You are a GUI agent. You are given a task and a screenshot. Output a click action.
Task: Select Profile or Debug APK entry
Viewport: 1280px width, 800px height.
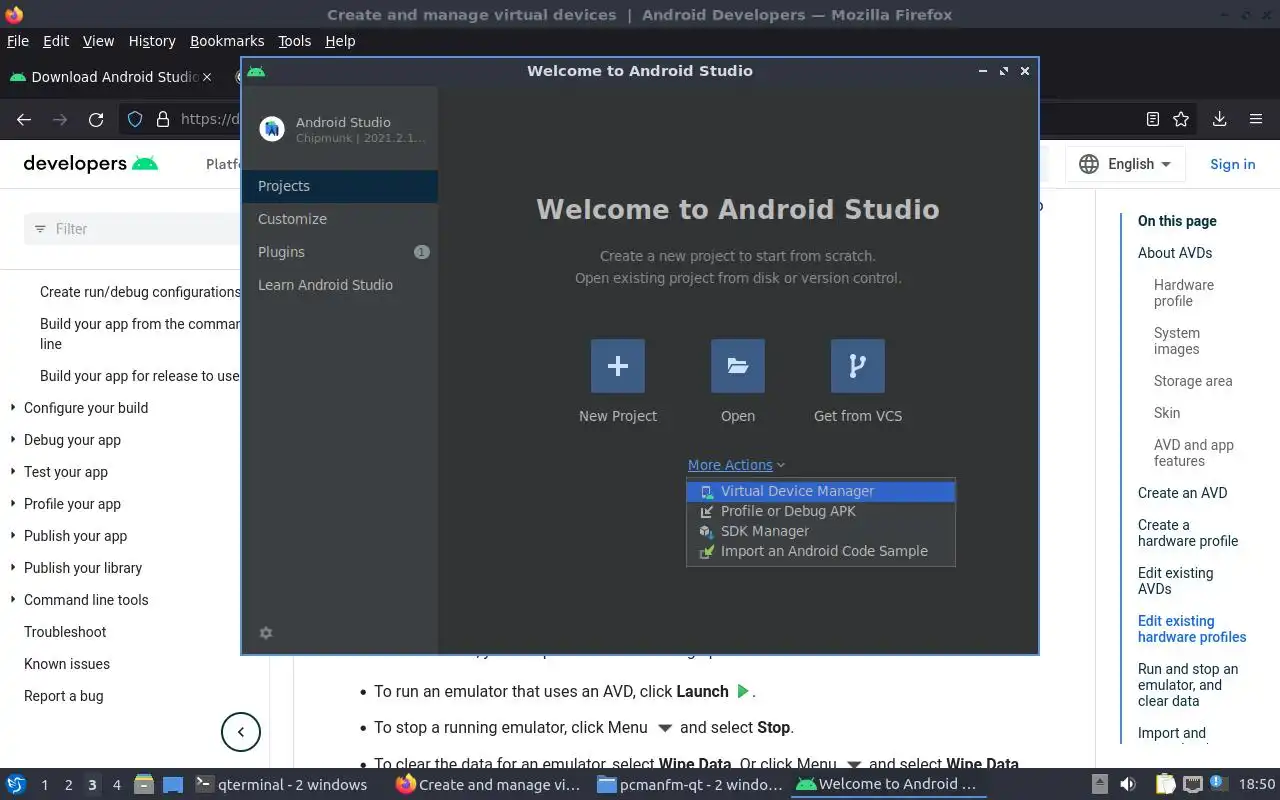(821, 511)
